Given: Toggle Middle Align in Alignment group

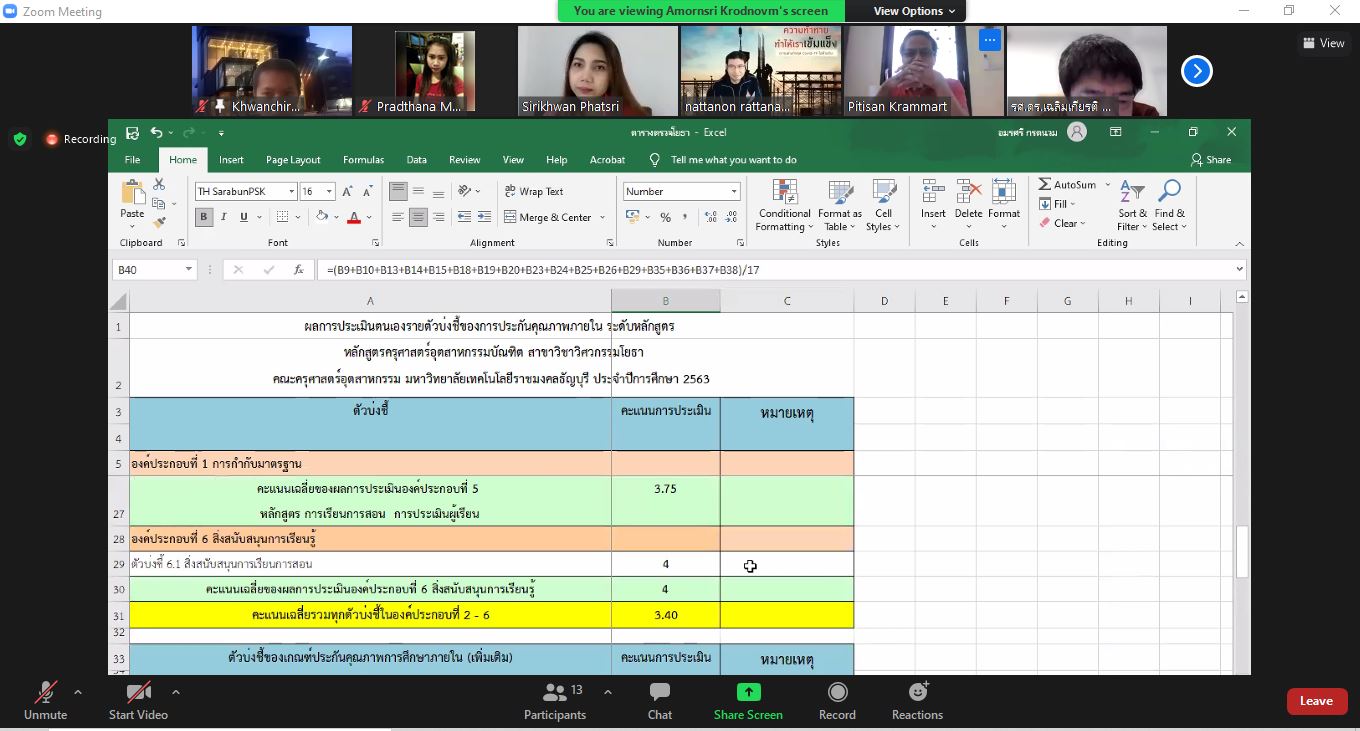Looking at the screenshot, I should (x=418, y=191).
